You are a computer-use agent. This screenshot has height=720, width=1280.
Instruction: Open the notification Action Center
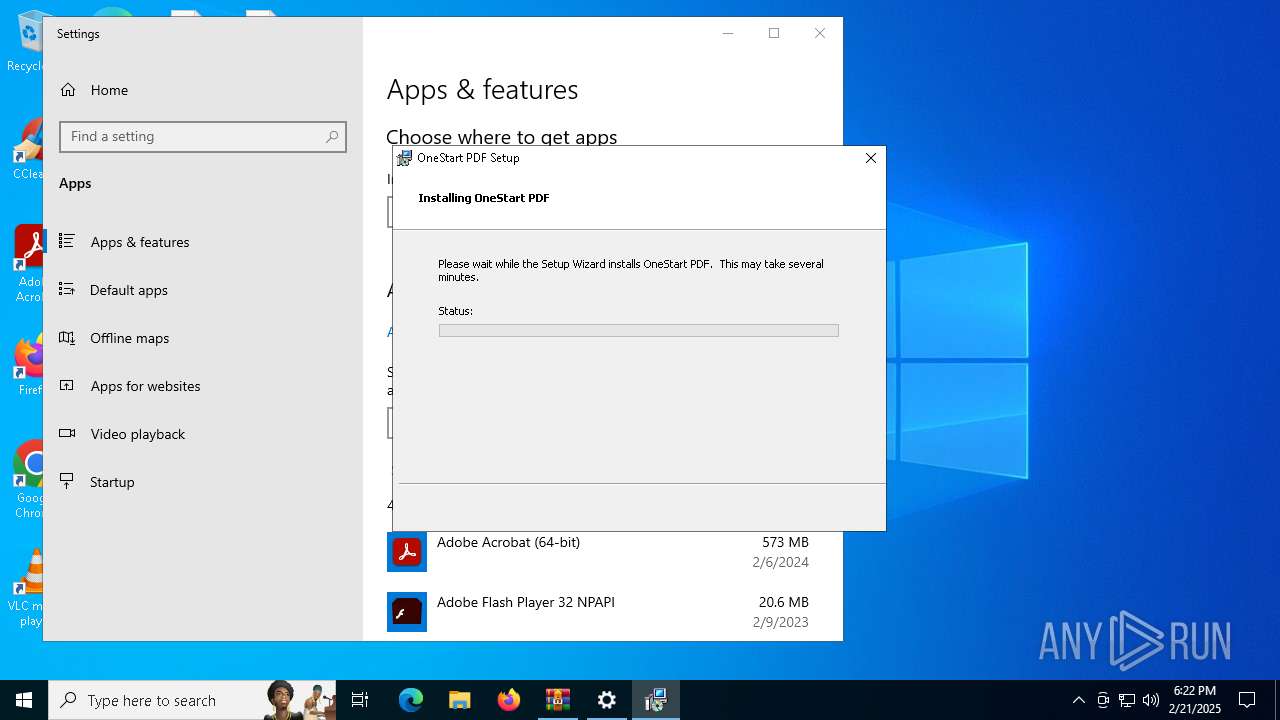pyautogui.click(x=1247, y=700)
